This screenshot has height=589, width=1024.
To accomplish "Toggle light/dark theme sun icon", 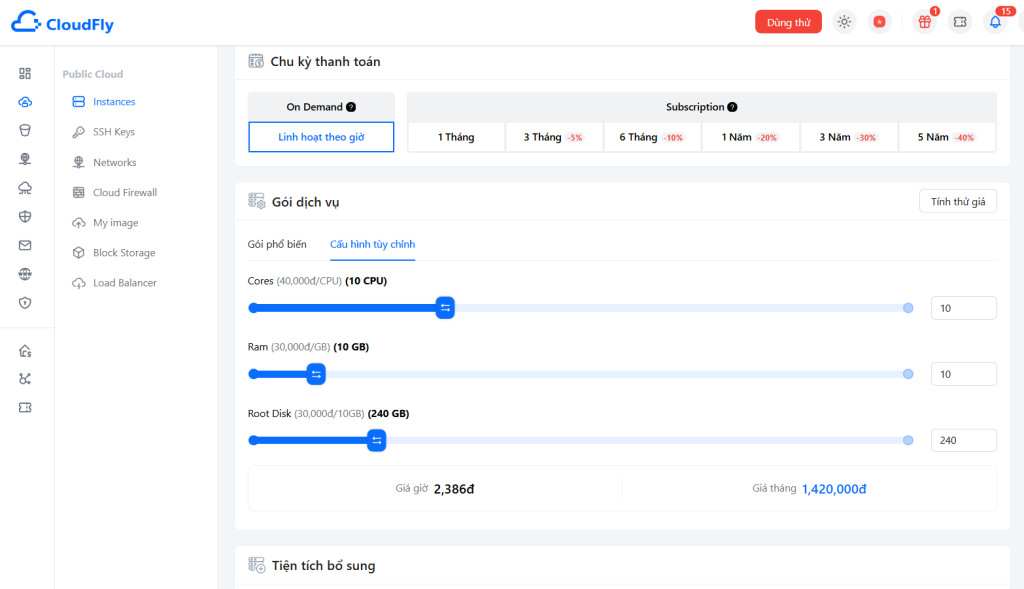I will (x=845, y=22).
